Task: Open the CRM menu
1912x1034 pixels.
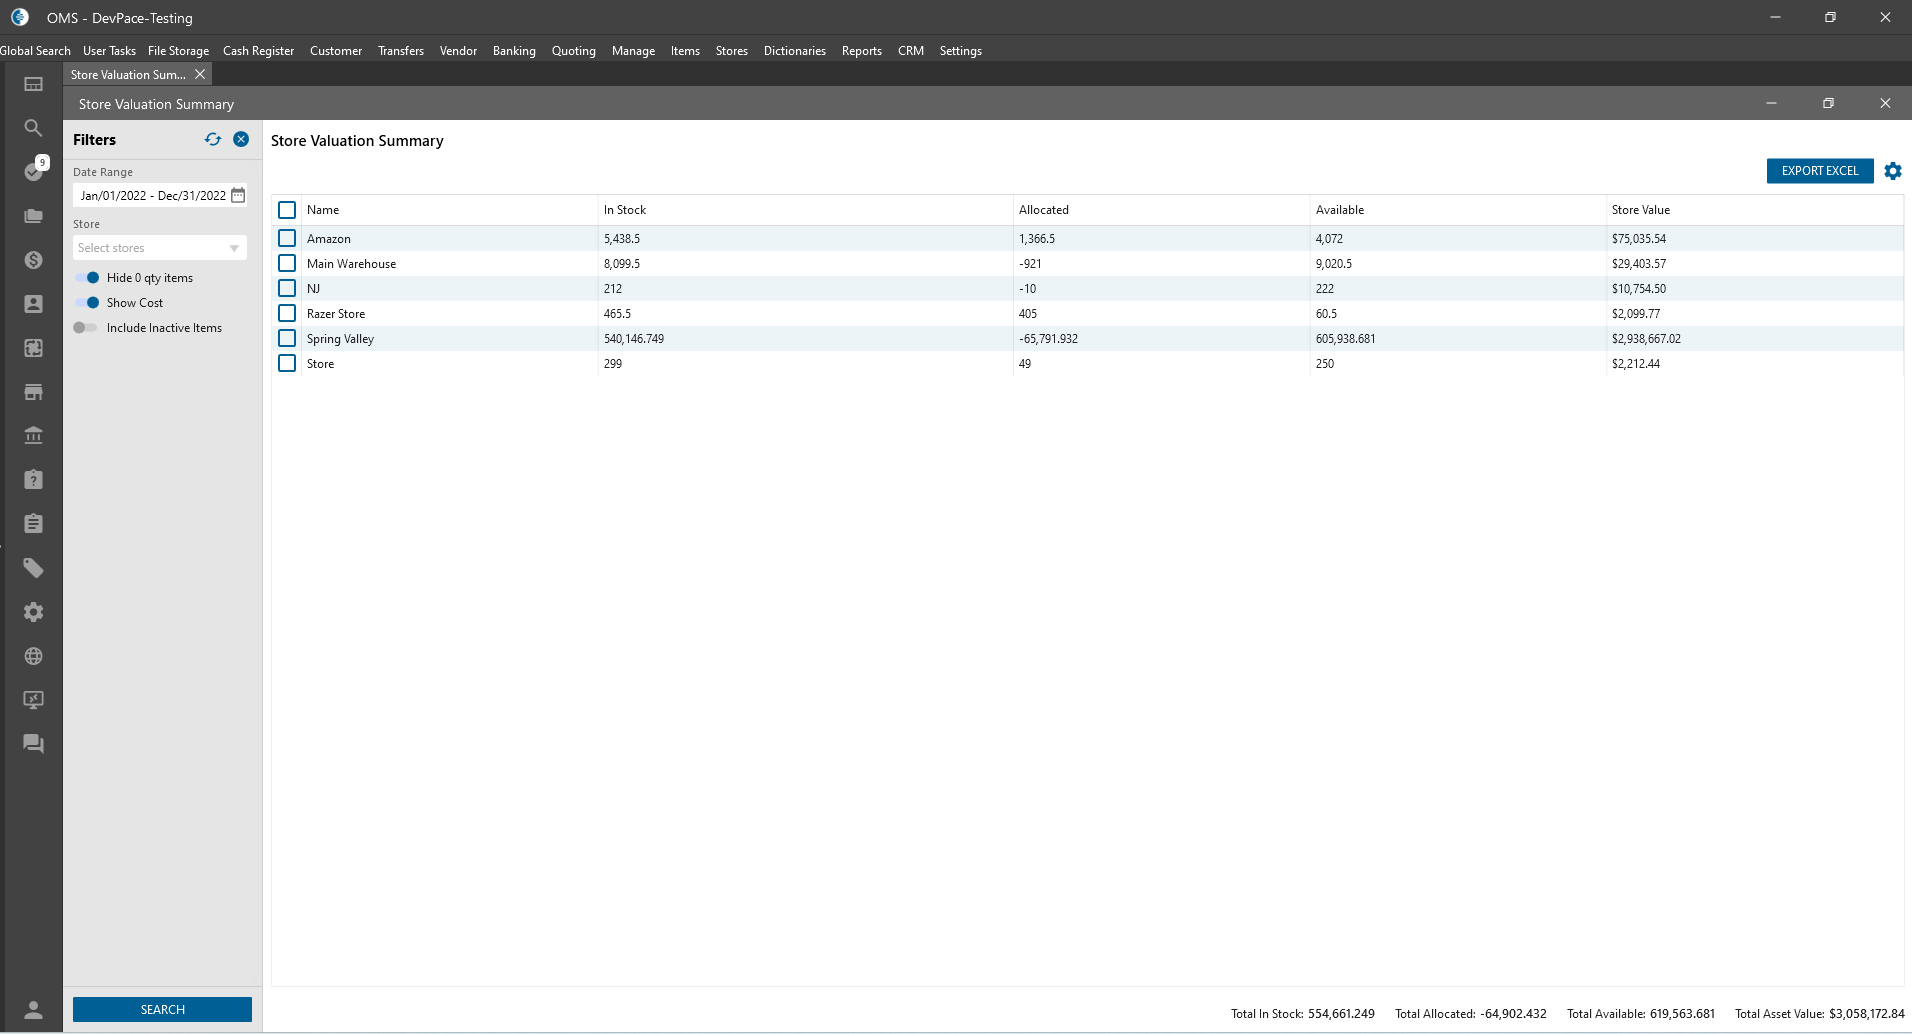Action: tap(911, 51)
